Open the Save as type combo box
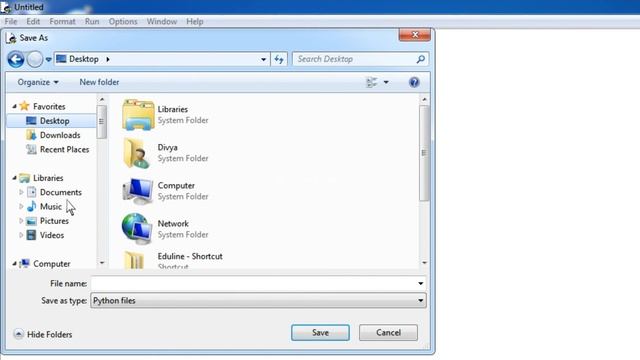 258,301
